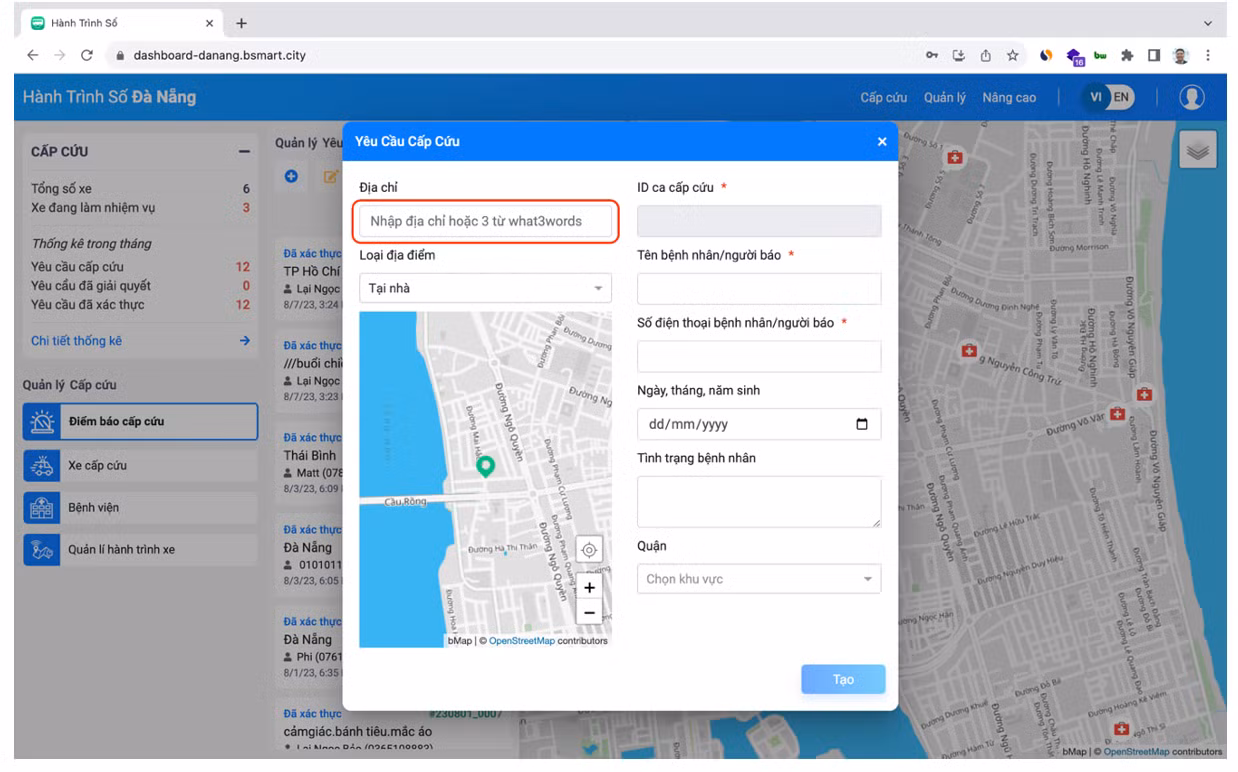This screenshot has width=1238, height=772.
Task: Click the Địa chỉ address input field
Action: pos(485,221)
